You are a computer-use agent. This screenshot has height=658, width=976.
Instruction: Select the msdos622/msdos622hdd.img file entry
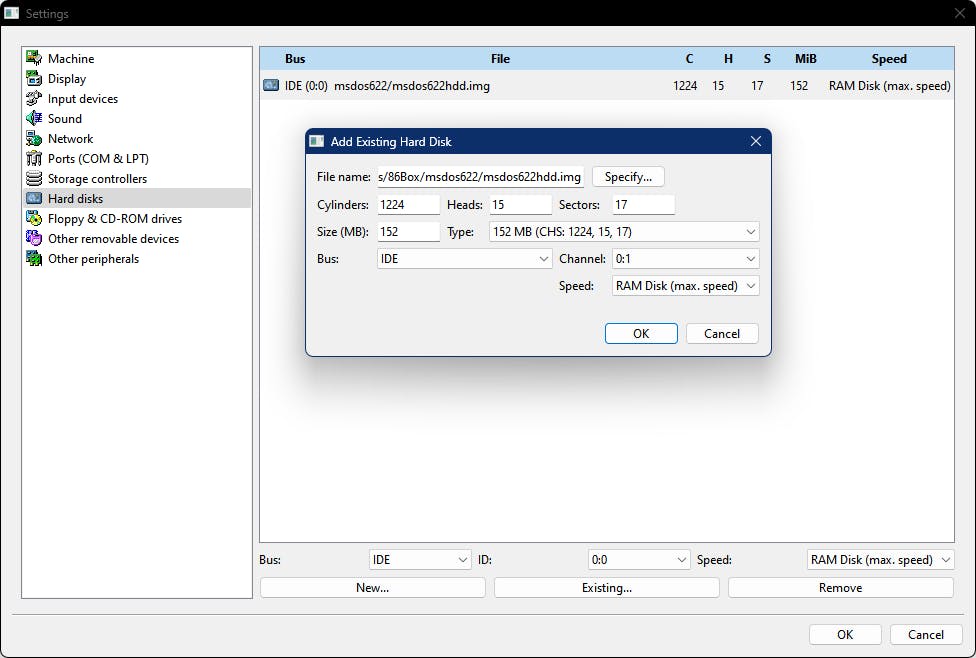tap(411, 86)
